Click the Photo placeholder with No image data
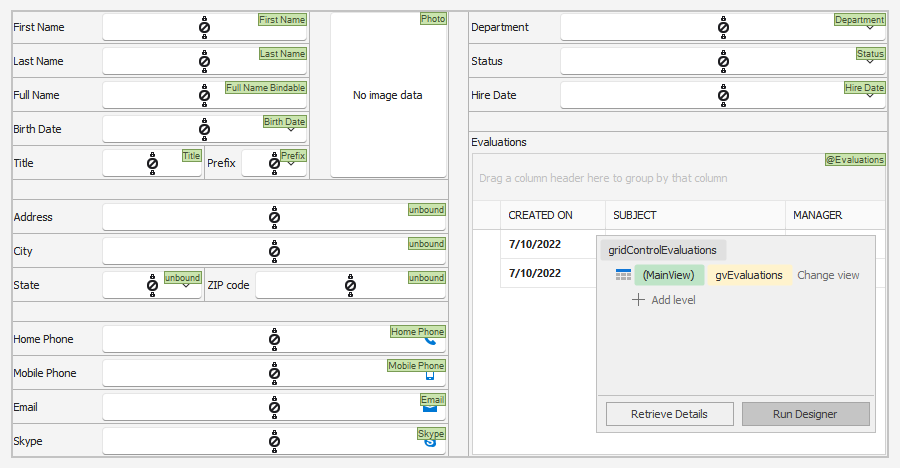This screenshot has height=468, width=900. click(x=388, y=95)
